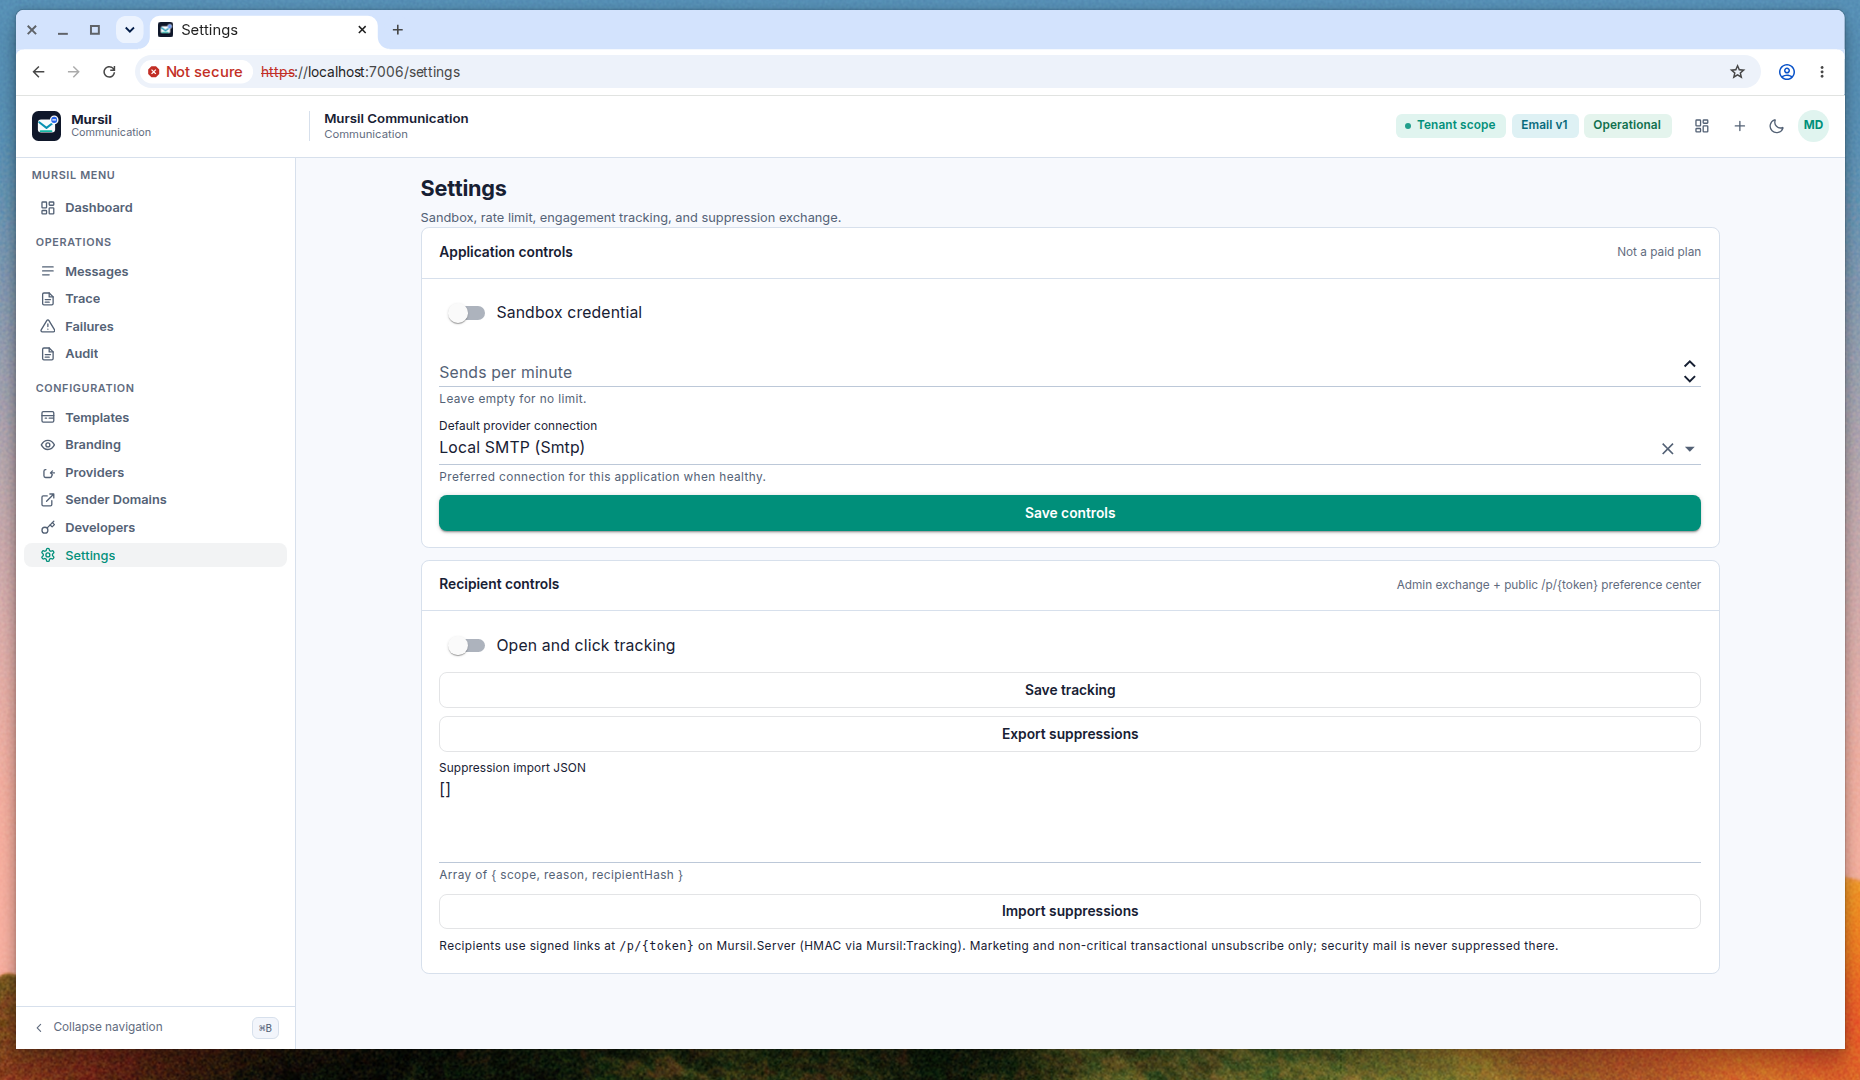Open the apps grid icon in header
This screenshot has width=1860, height=1080.
coord(1702,126)
